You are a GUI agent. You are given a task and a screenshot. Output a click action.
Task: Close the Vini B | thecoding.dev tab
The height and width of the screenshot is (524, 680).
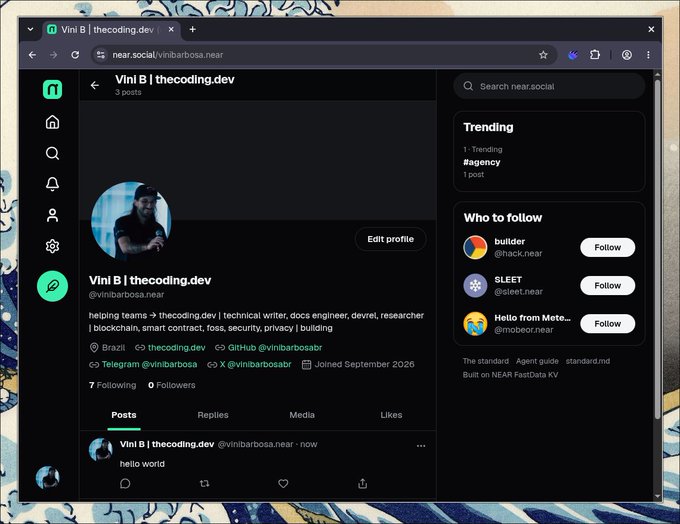point(171,29)
